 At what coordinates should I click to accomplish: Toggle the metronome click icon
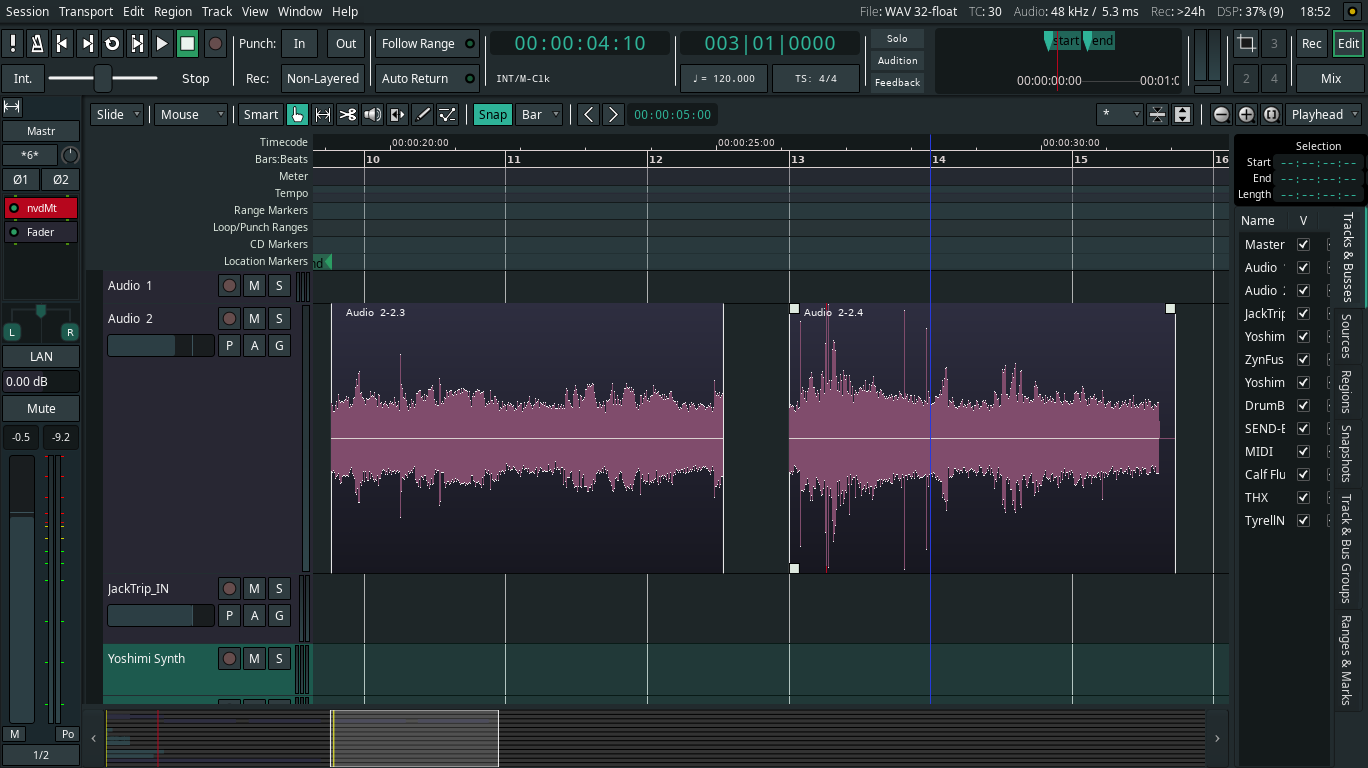(x=37, y=43)
